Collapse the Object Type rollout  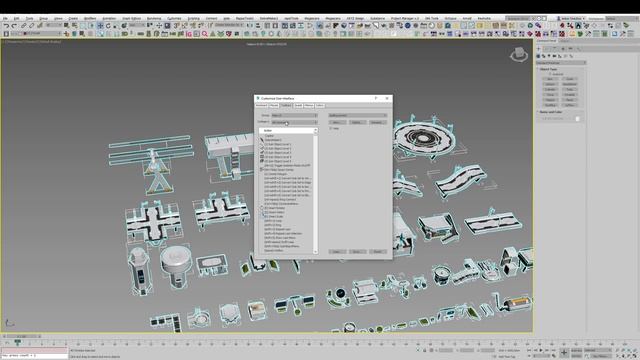click(549, 69)
